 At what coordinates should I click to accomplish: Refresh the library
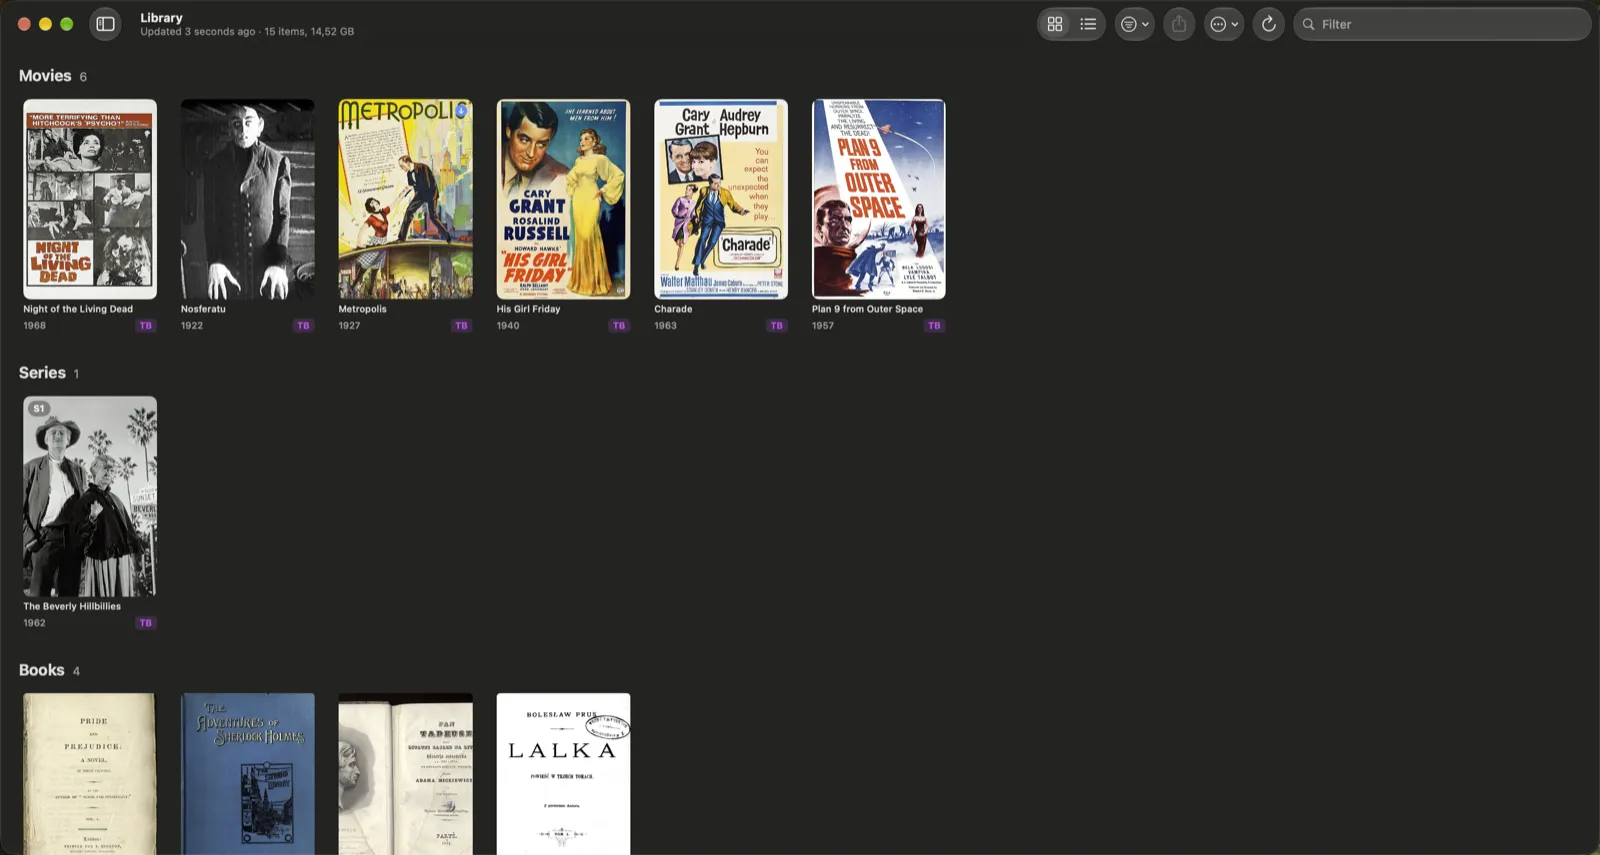(1268, 24)
